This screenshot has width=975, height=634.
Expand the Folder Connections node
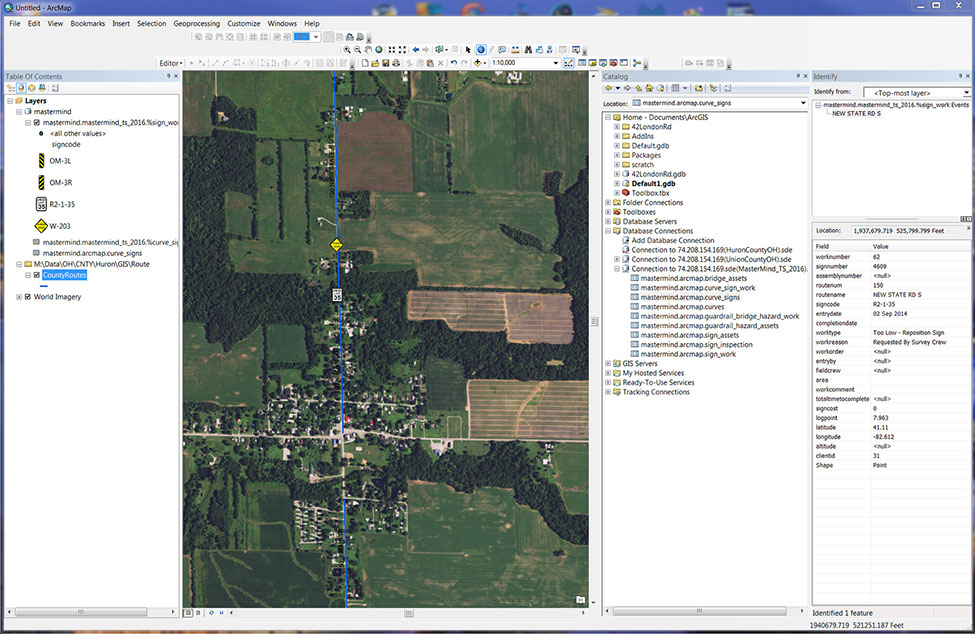[609, 203]
